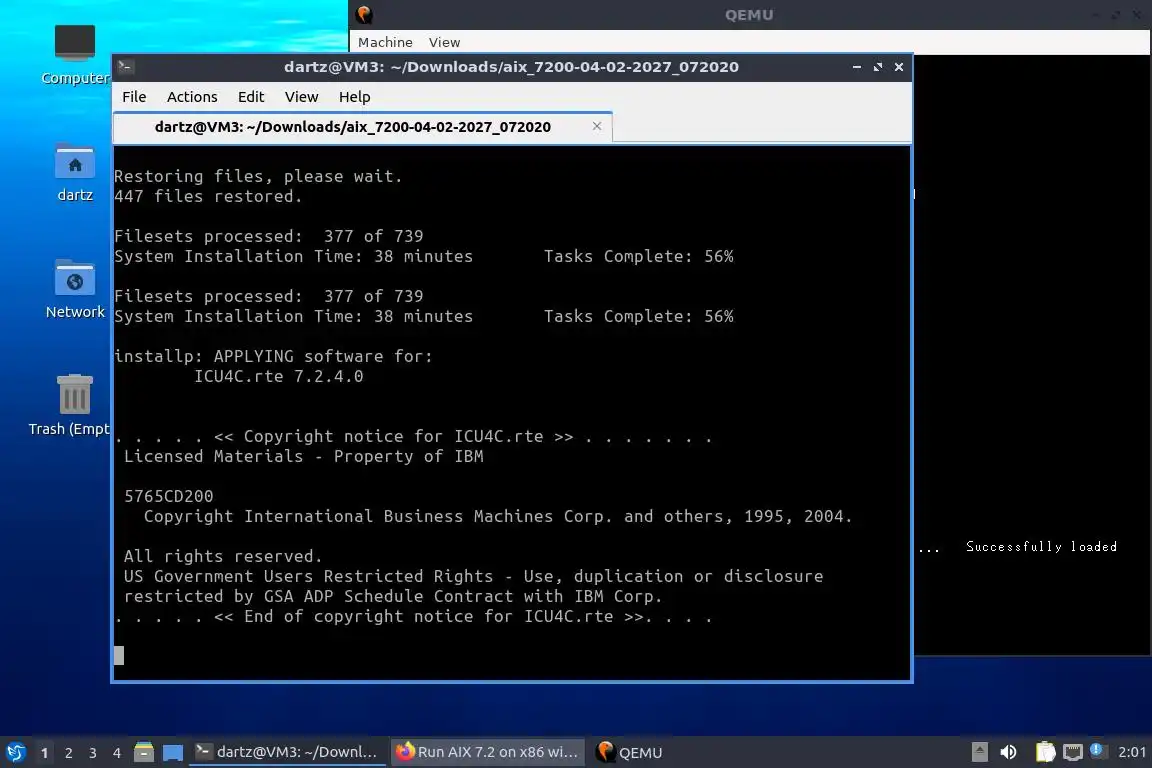This screenshot has width=1152, height=768.
Task: Switch to workspace 1
Action: pos(45,753)
